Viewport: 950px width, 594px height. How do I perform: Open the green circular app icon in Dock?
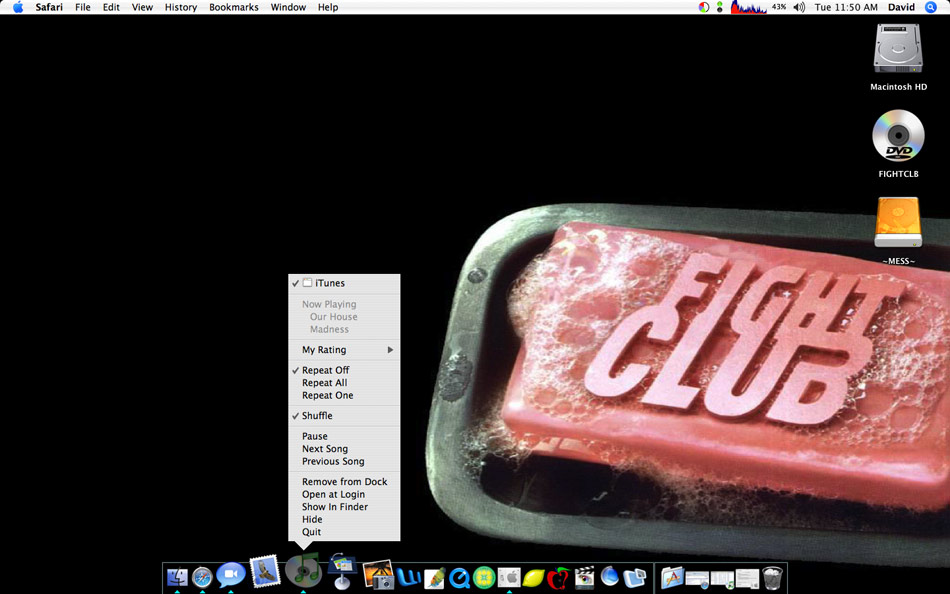pyautogui.click(x=484, y=577)
